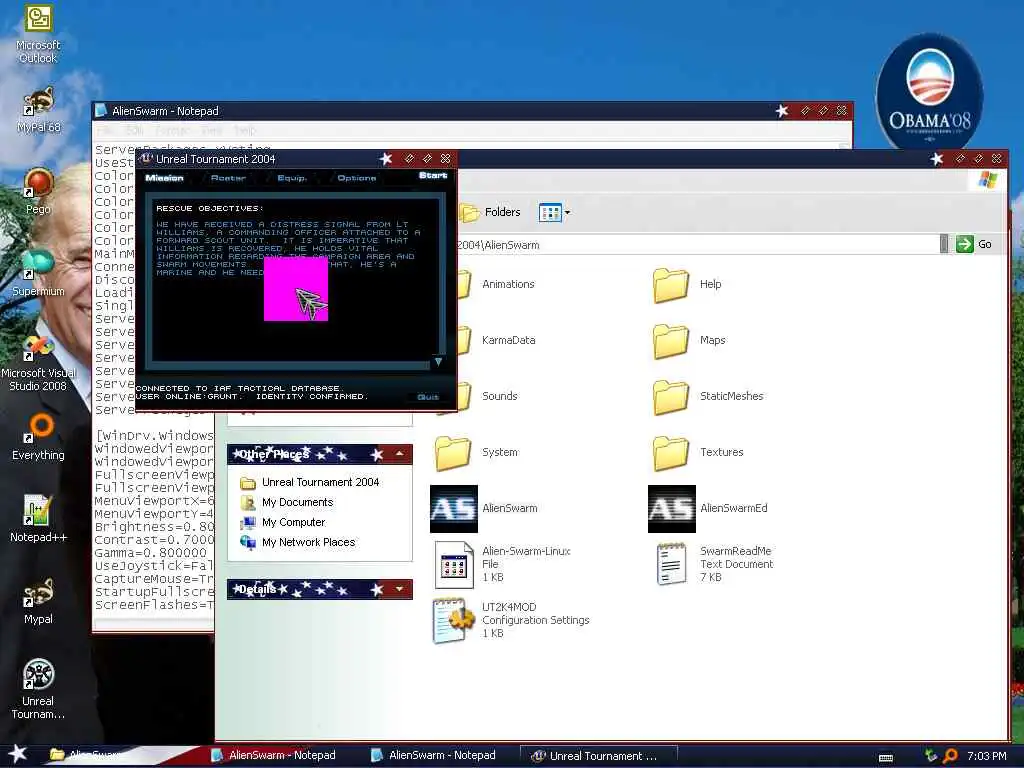Screen dimensions: 1024x768
Task: Click the star button in Notepad title bar
Action: (782, 111)
